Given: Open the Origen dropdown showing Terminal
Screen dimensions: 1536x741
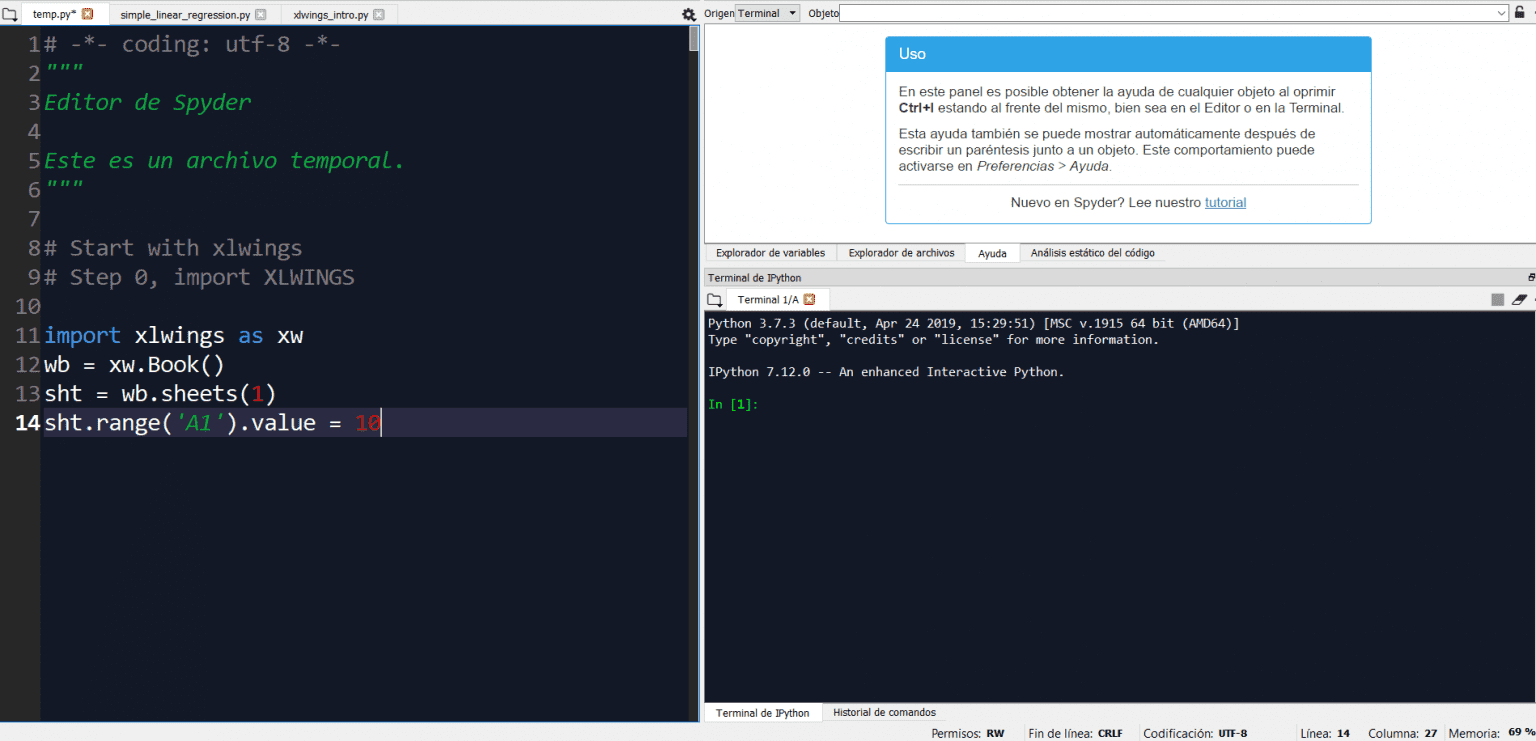Looking at the screenshot, I should click(x=766, y=13).
